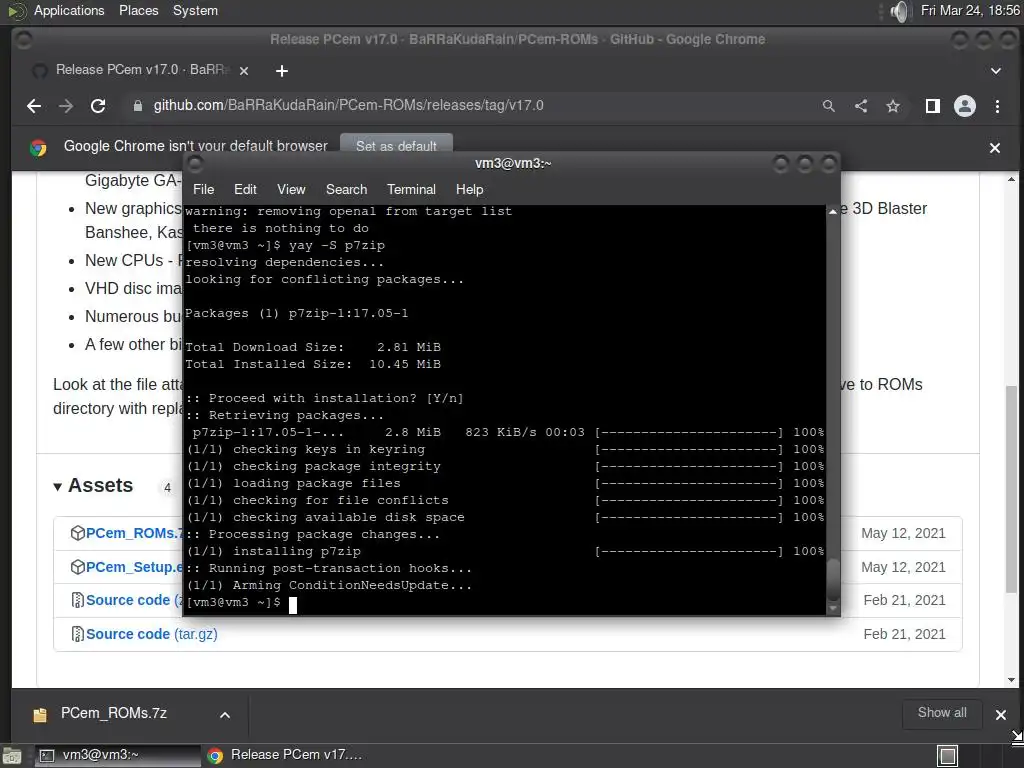Click the Chrome page scroll-down arrow
This screenshot has height=768, width=1024.
(x=1012, y=680)
